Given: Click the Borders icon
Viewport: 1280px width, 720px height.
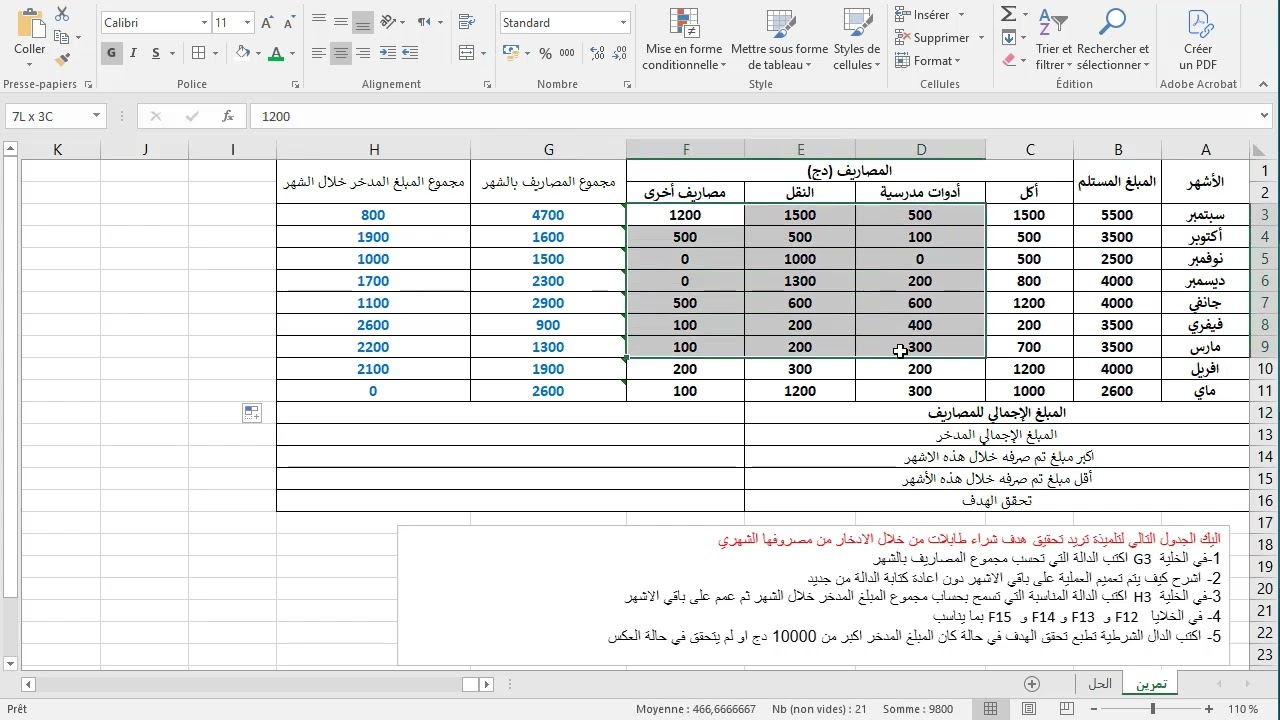Looking at the screenshot, I should coord(198,53).
